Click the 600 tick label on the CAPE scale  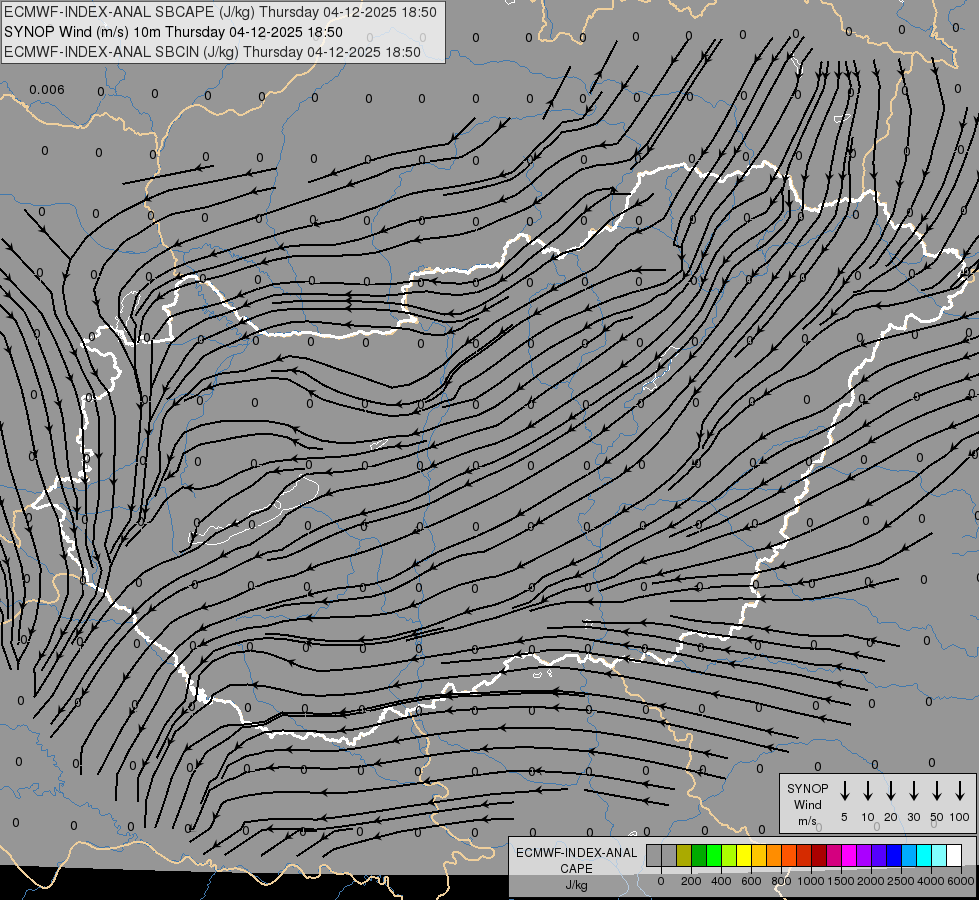tap(751, 881)
